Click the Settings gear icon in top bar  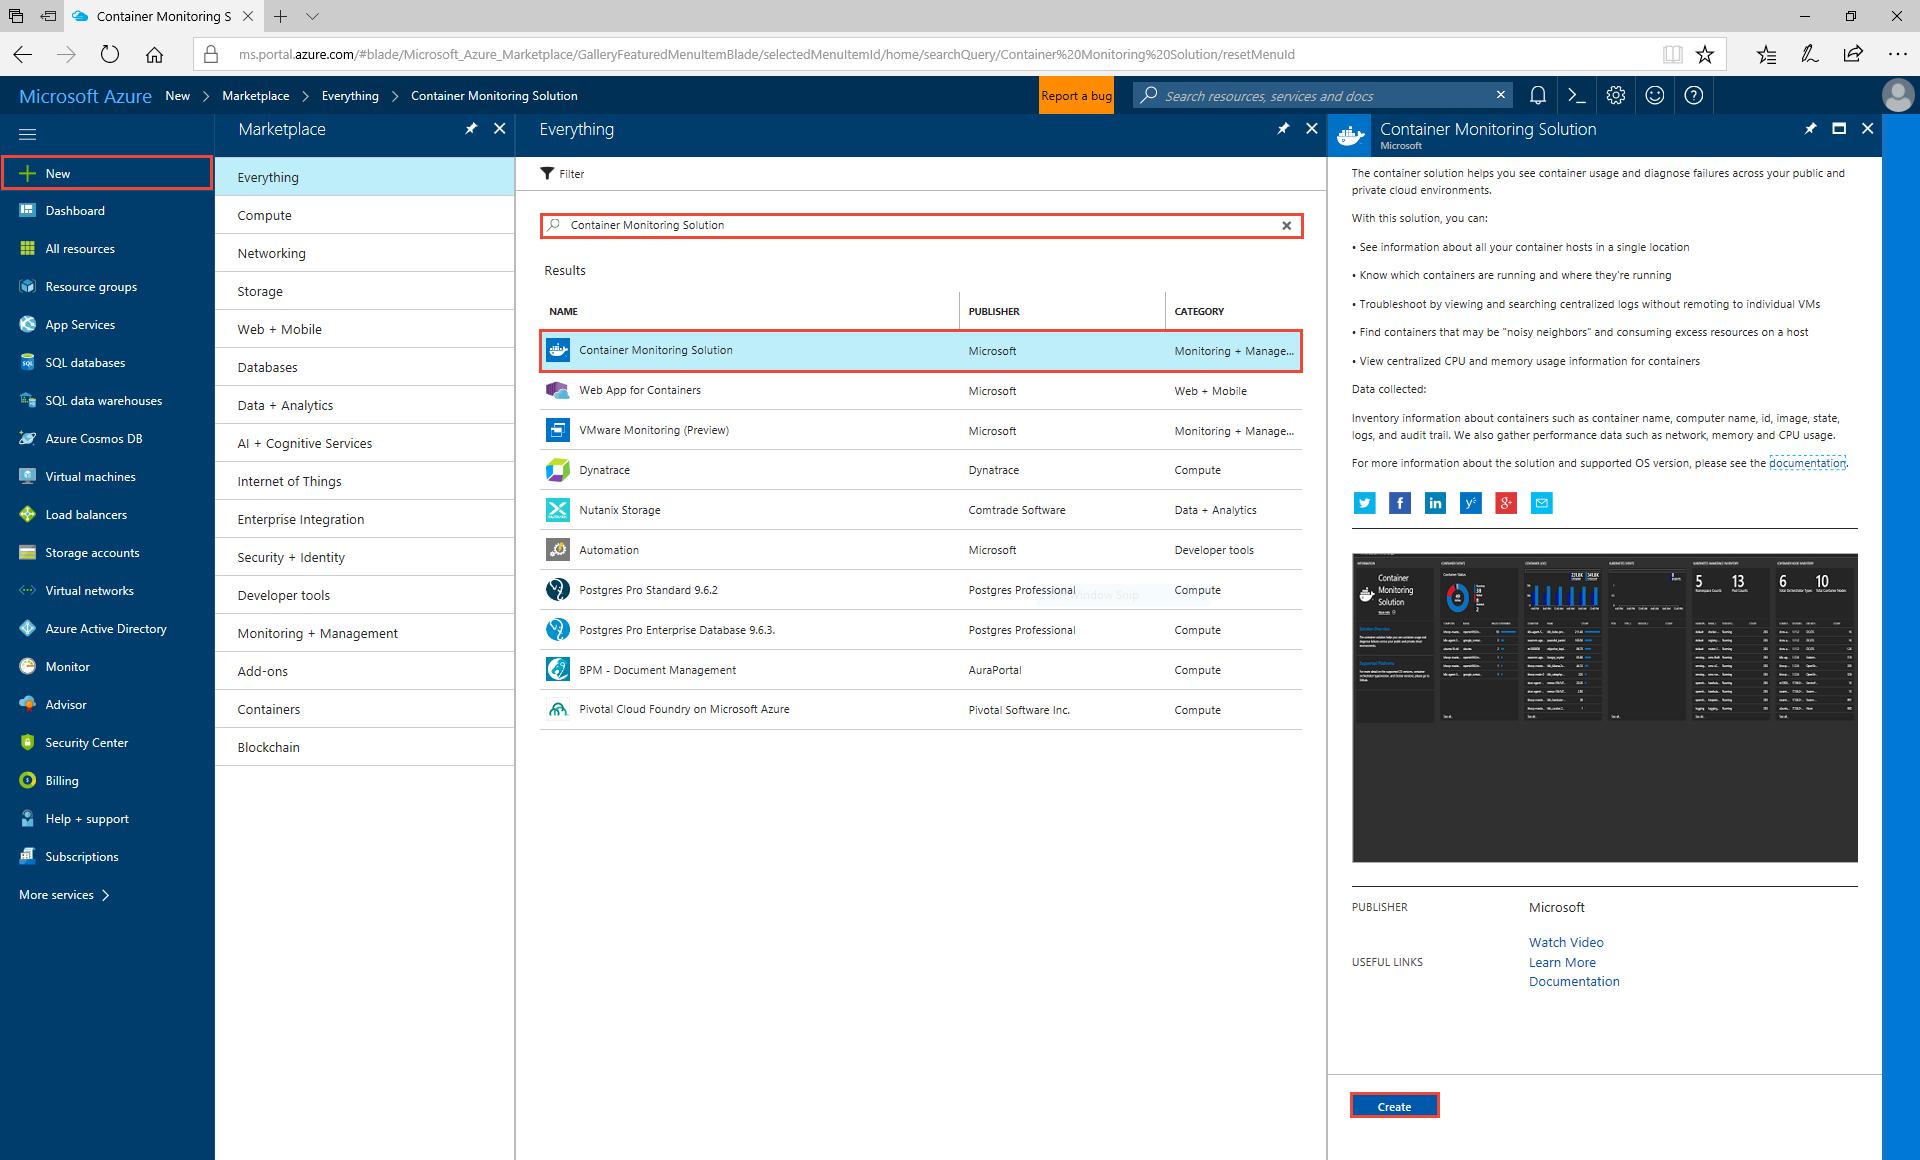point(1616,95)
